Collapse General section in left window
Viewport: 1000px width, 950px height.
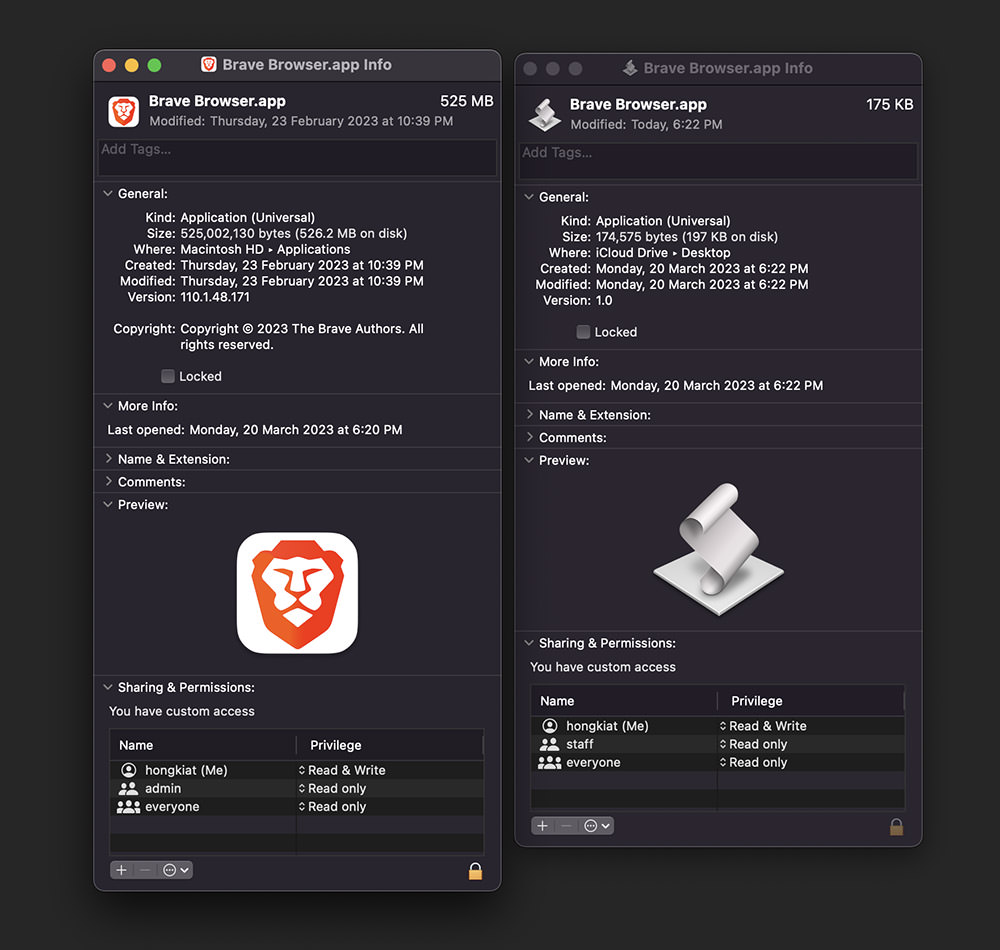pyautogui.click(x=108, y=193)
